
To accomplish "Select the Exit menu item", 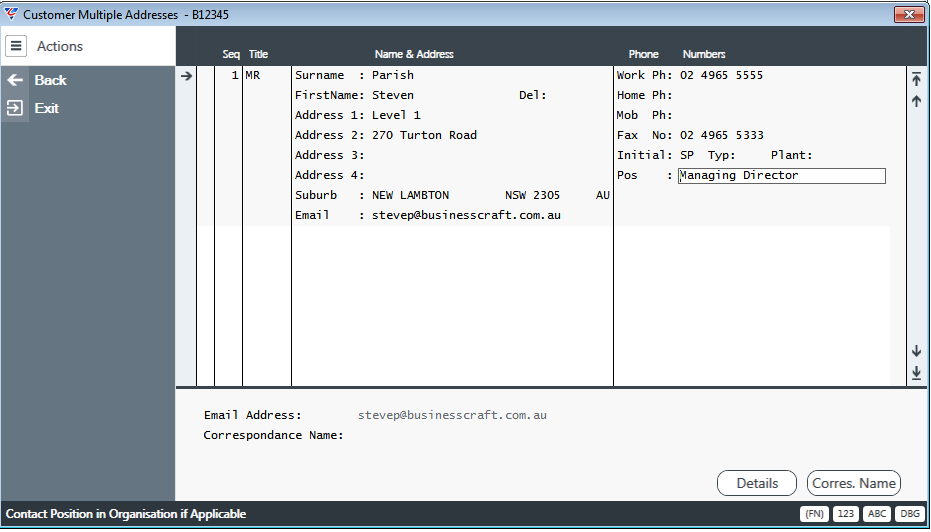I will pos(46,108).
